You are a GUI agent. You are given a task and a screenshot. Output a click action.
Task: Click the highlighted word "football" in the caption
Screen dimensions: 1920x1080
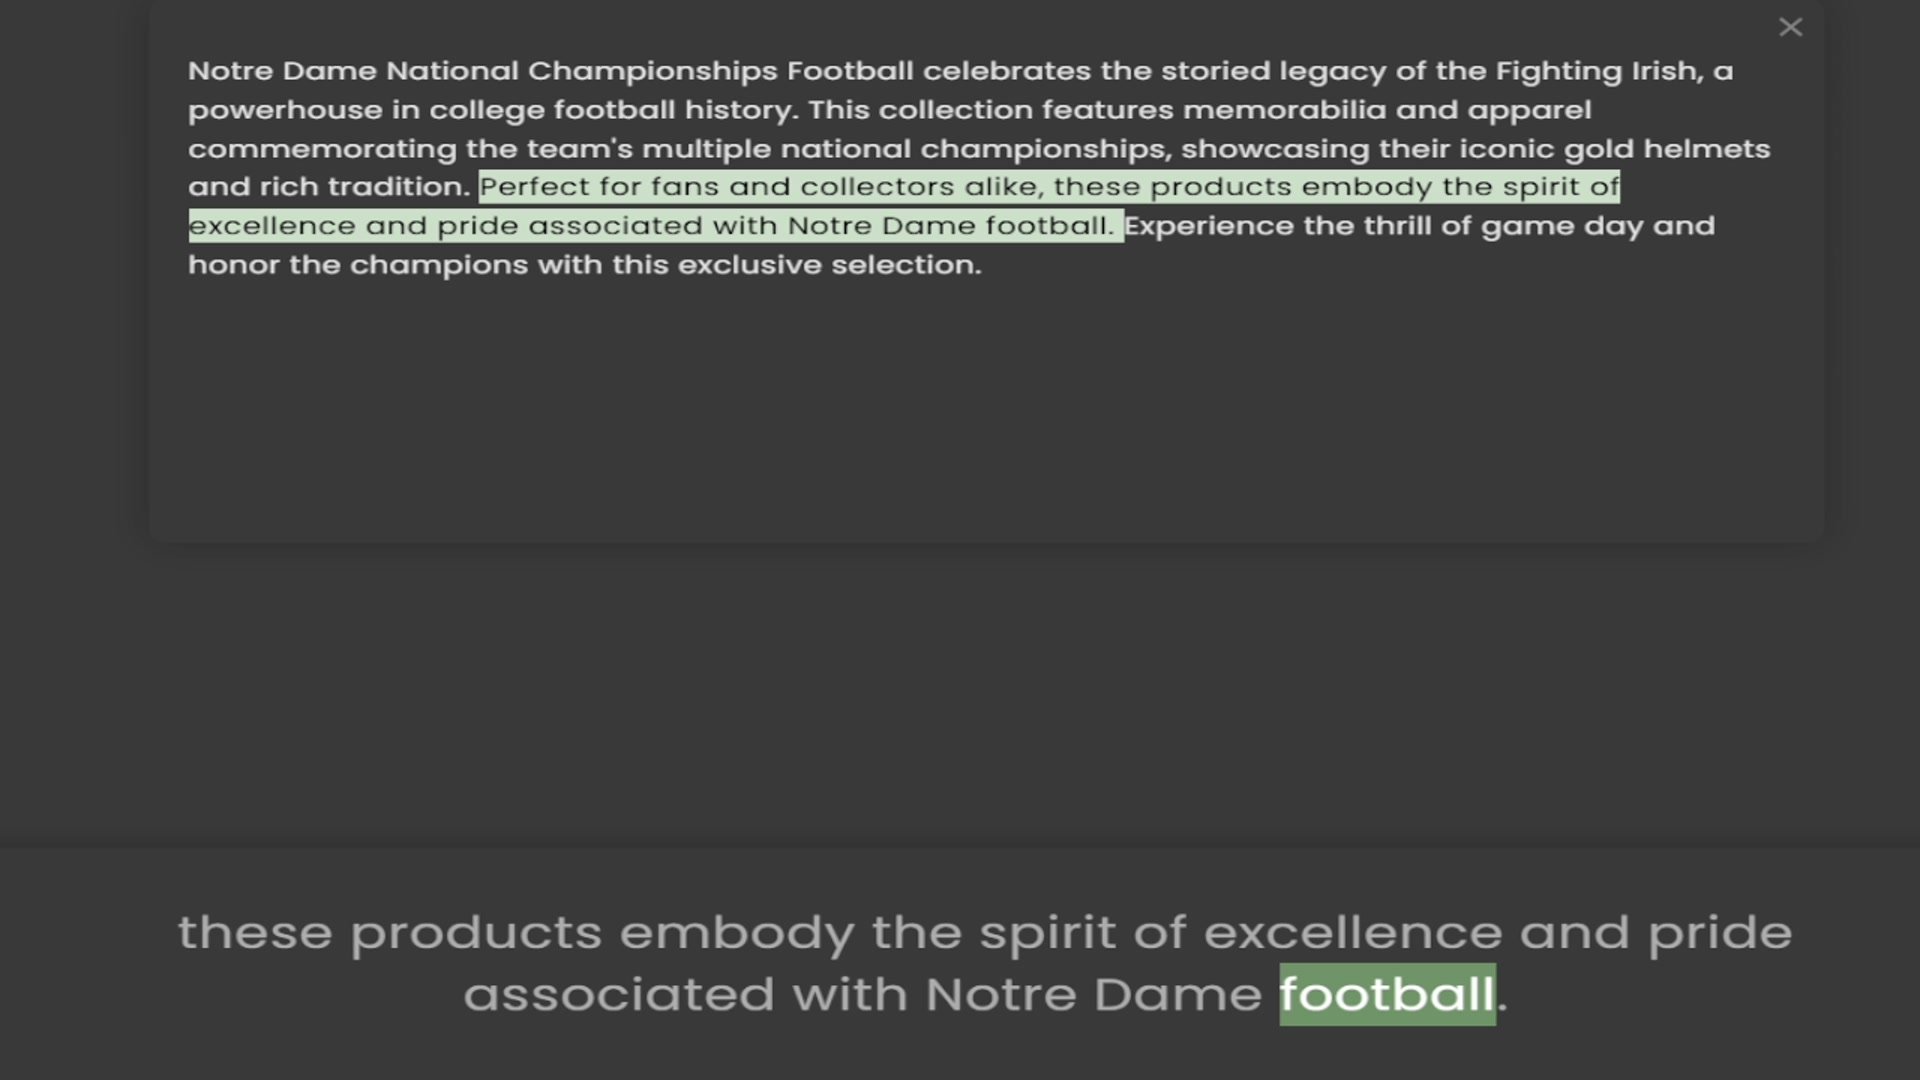click(1387, 994)
